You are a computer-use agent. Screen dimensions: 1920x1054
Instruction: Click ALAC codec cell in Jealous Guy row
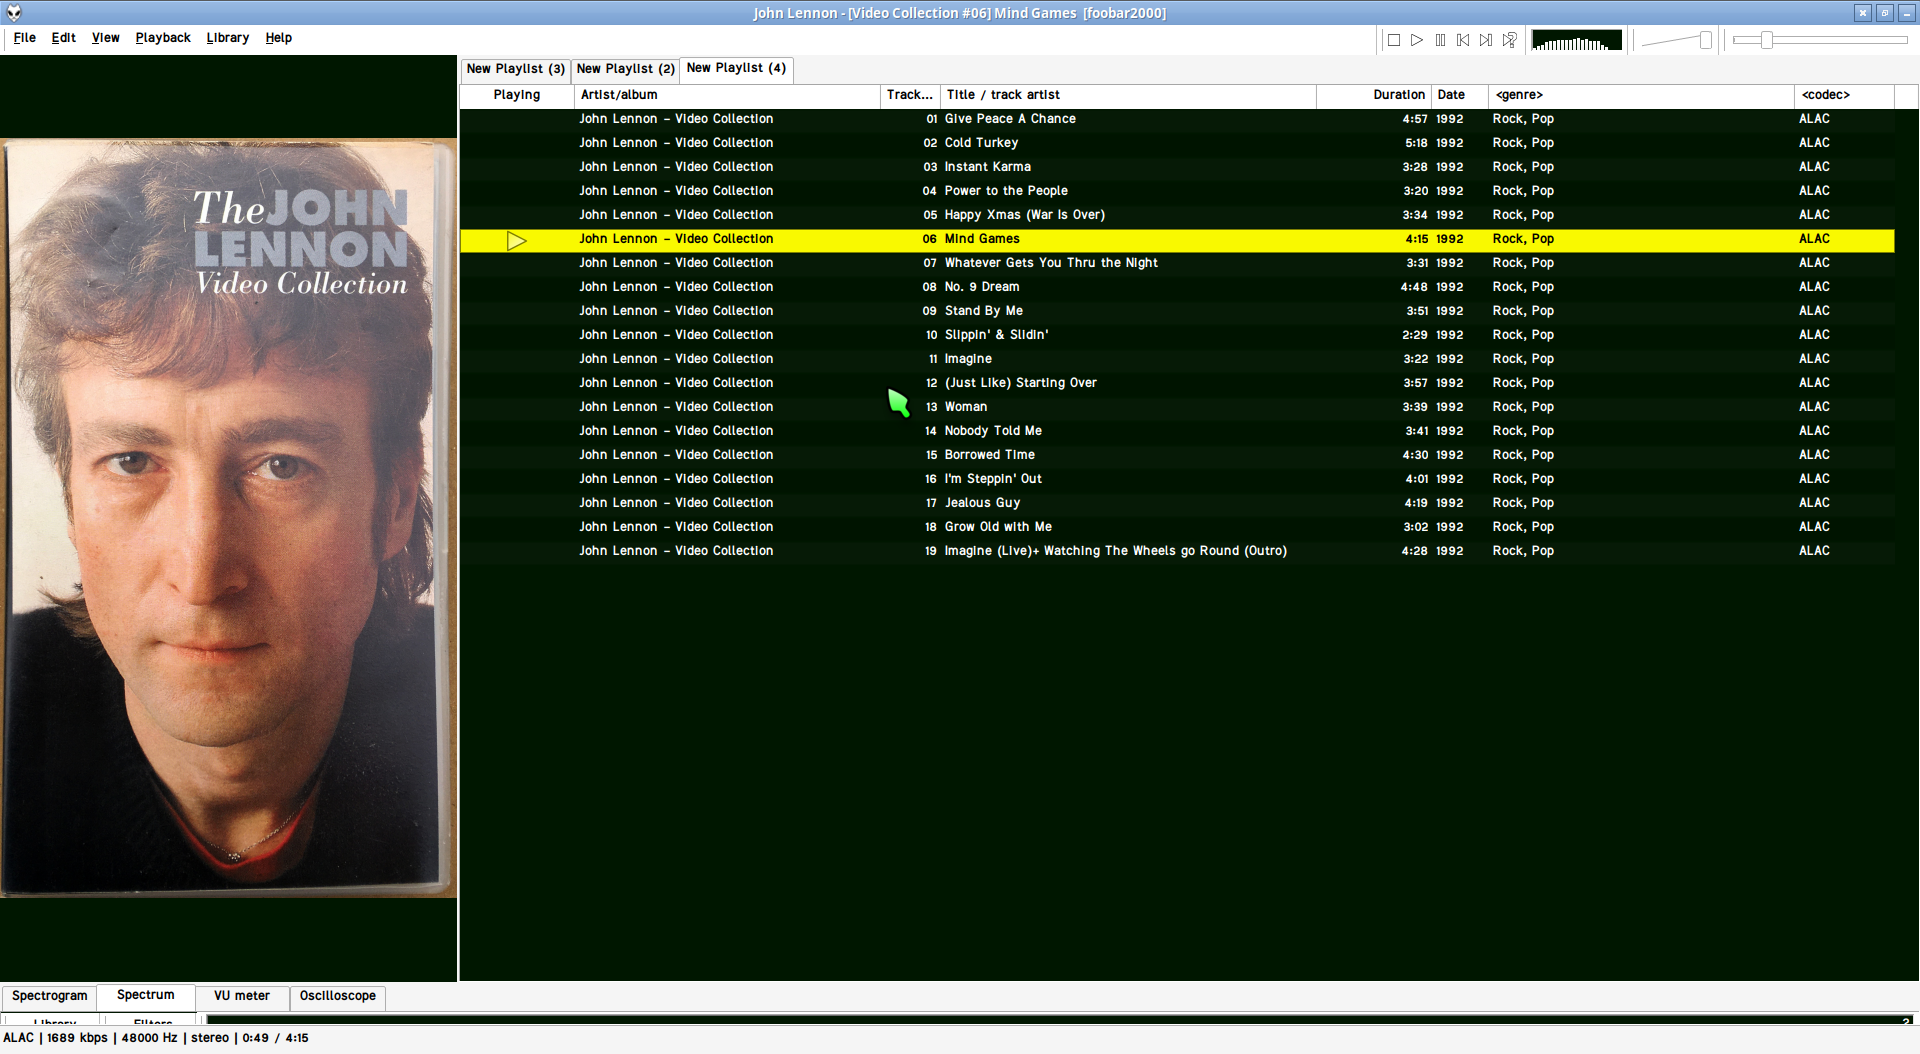[1814, 503]
